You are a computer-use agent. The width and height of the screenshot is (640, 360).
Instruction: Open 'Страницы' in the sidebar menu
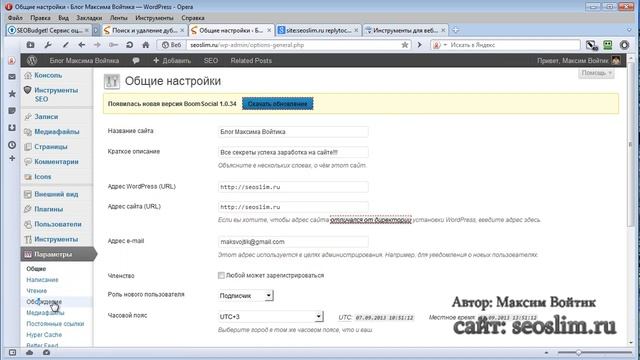[x=51, y=147]
